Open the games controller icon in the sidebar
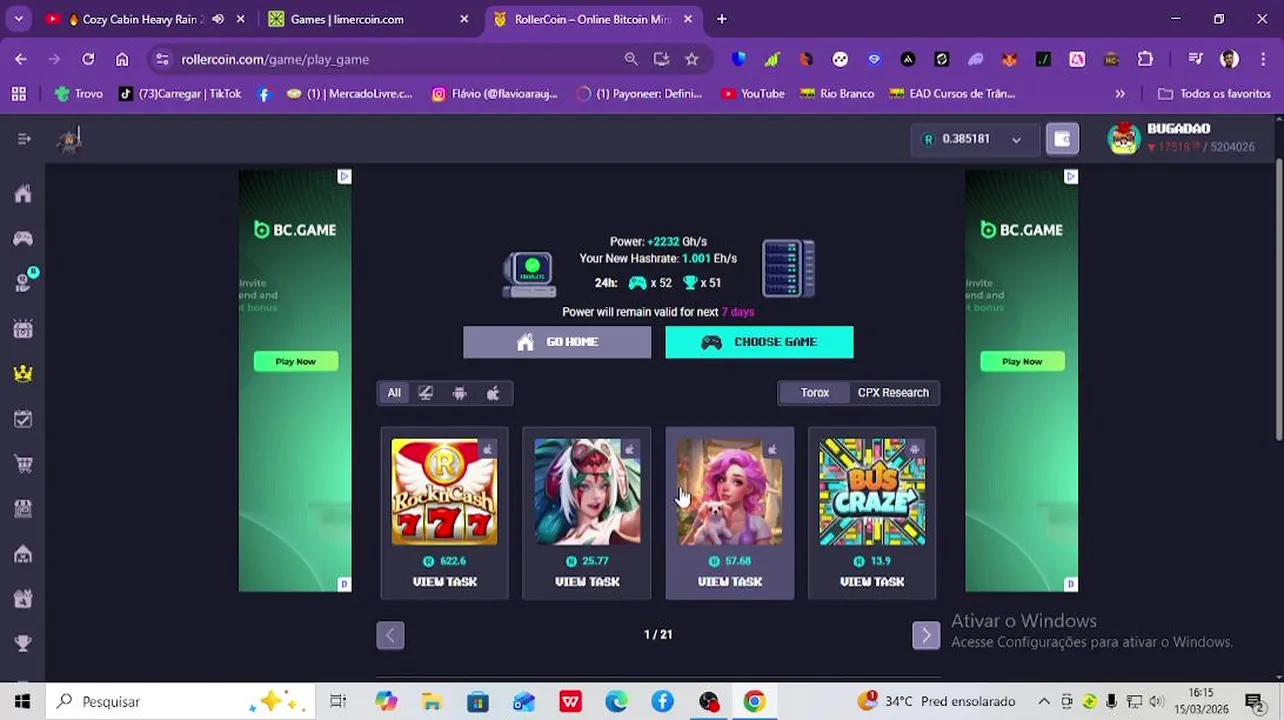The image size is (1284, 720). point(23,238)
